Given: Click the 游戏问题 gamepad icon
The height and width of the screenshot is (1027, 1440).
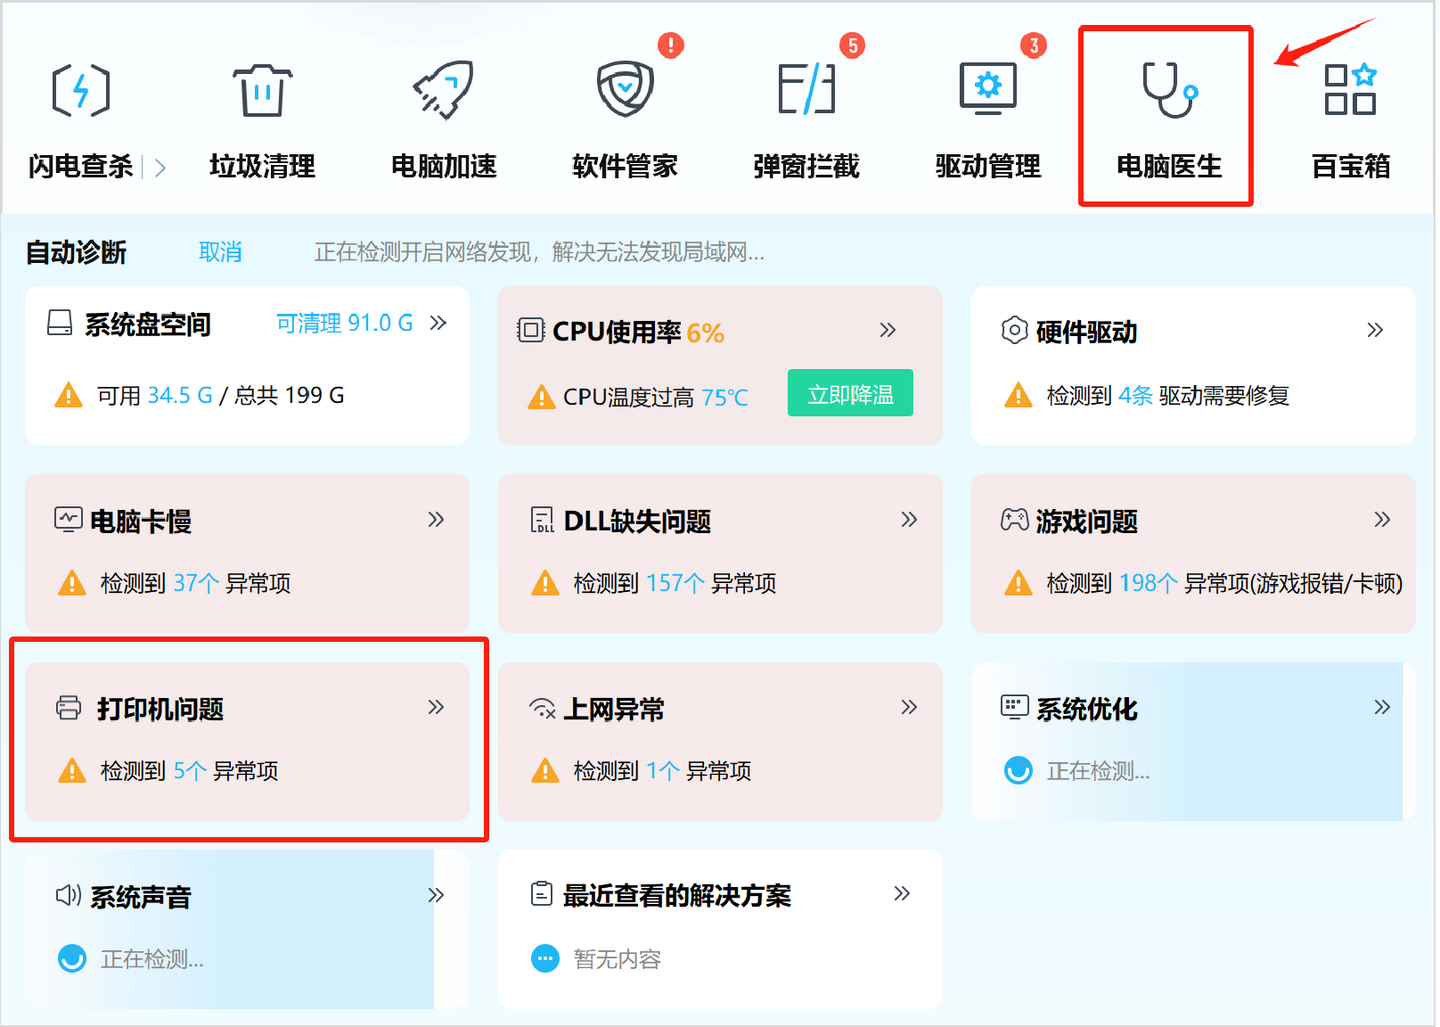Looking at the screenshot, I should [x=1014, y=520].
